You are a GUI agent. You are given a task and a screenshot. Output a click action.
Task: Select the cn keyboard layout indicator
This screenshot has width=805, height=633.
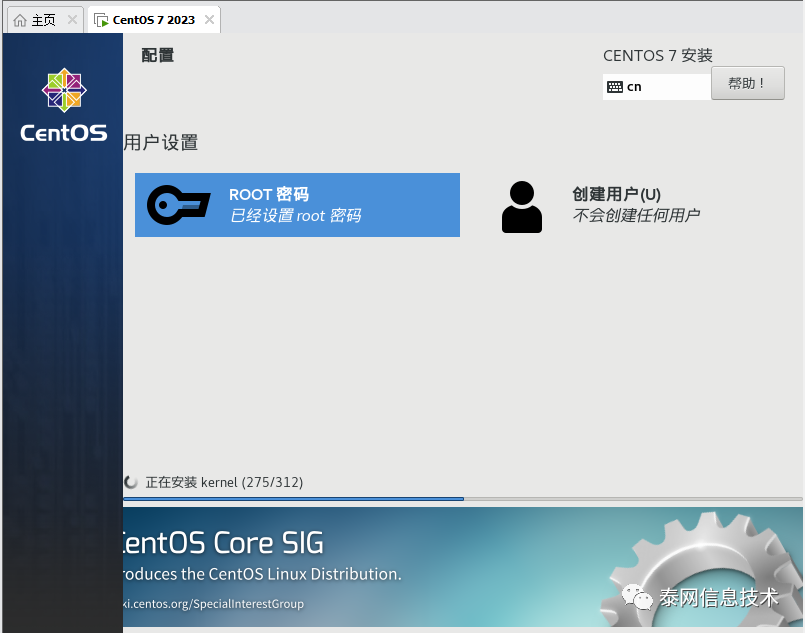point(657,87)
